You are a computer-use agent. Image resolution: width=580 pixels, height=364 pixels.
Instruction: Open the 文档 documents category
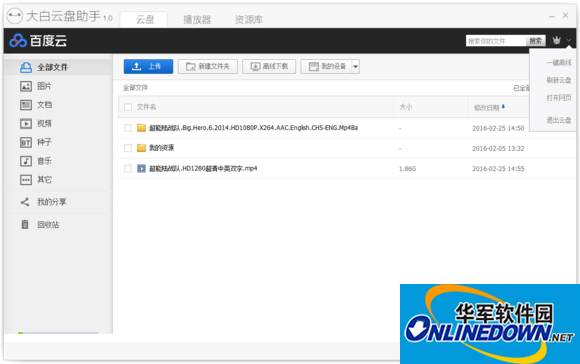click(36, 105)
